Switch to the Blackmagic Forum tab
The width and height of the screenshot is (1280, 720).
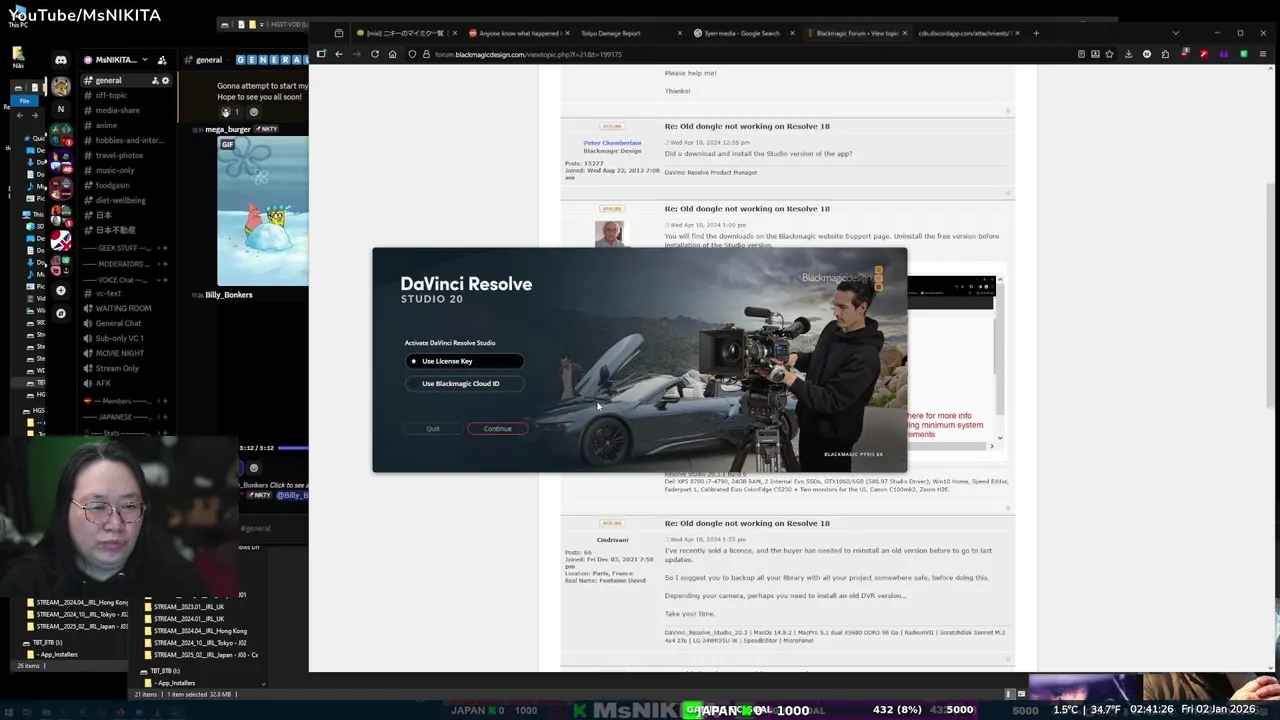(857, 33)
